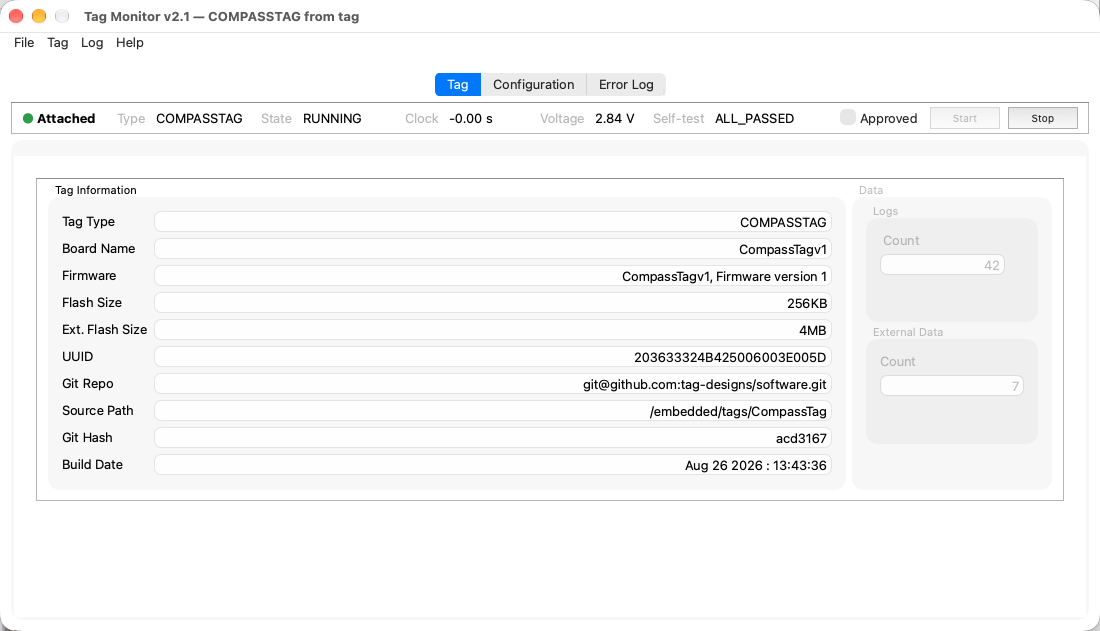Click the Source Path field
The height and width of the screenshot is (631, 1100).
pyautogui.click(x=492, y=411)
